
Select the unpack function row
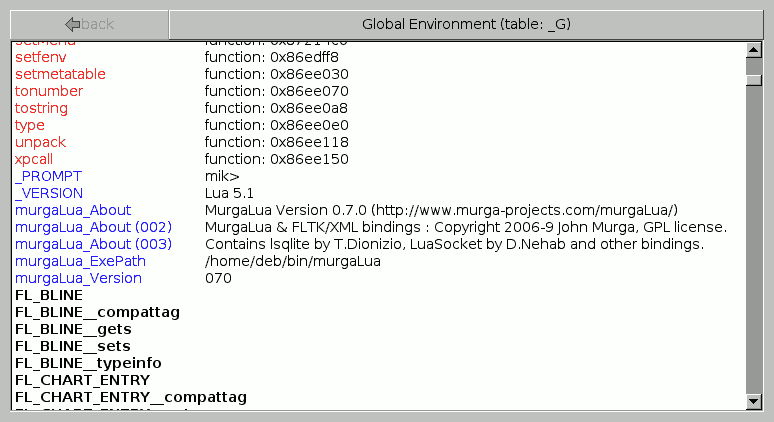pyautogui.click(x=40, y=142)
